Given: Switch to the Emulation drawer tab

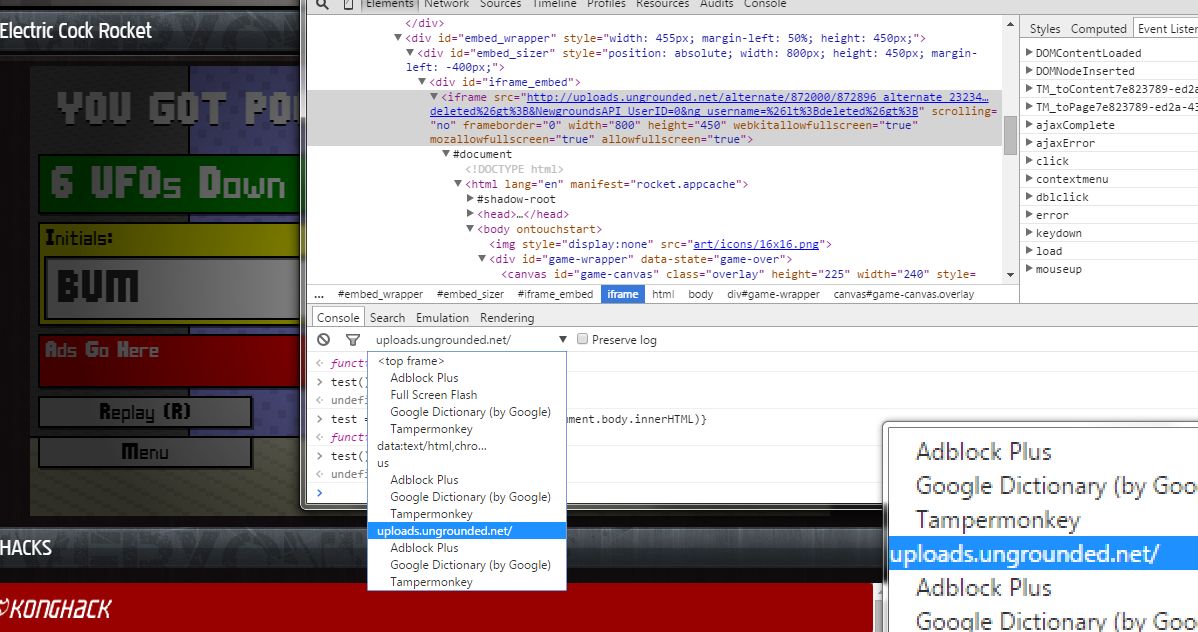Looking at the screenshot, I should pos(442,318).
